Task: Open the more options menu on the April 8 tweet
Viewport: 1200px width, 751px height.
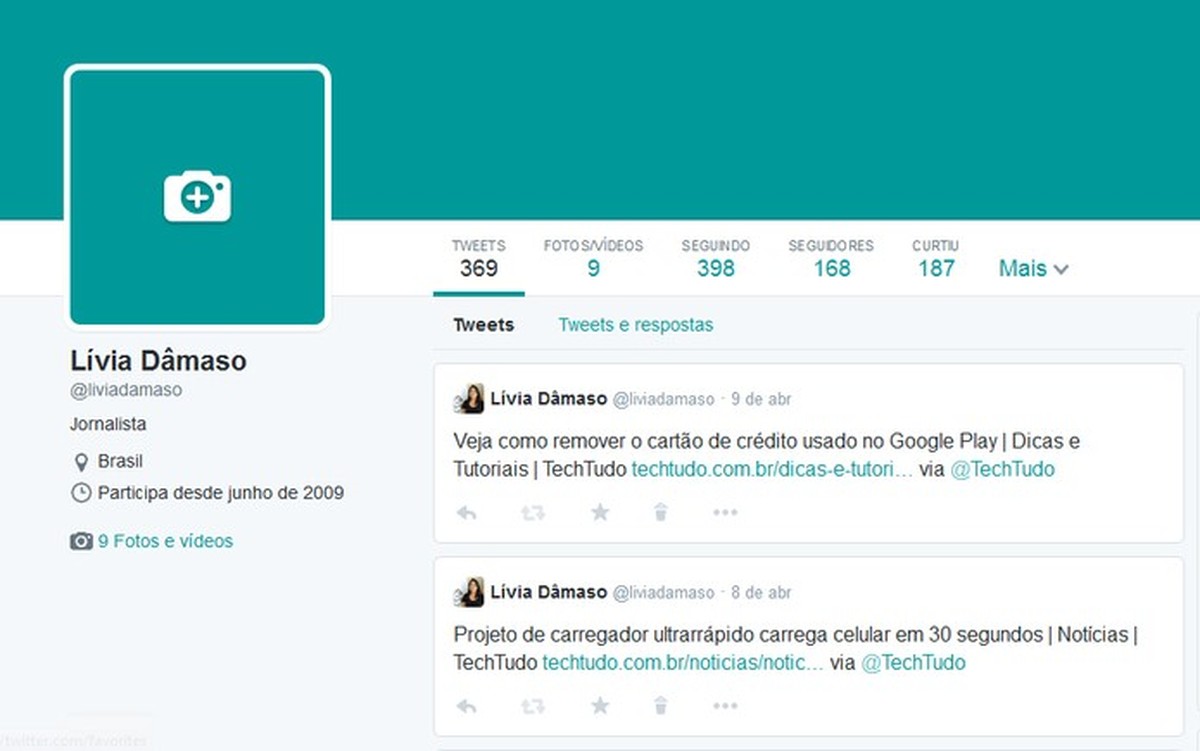Action: click(x=724, y=705)
